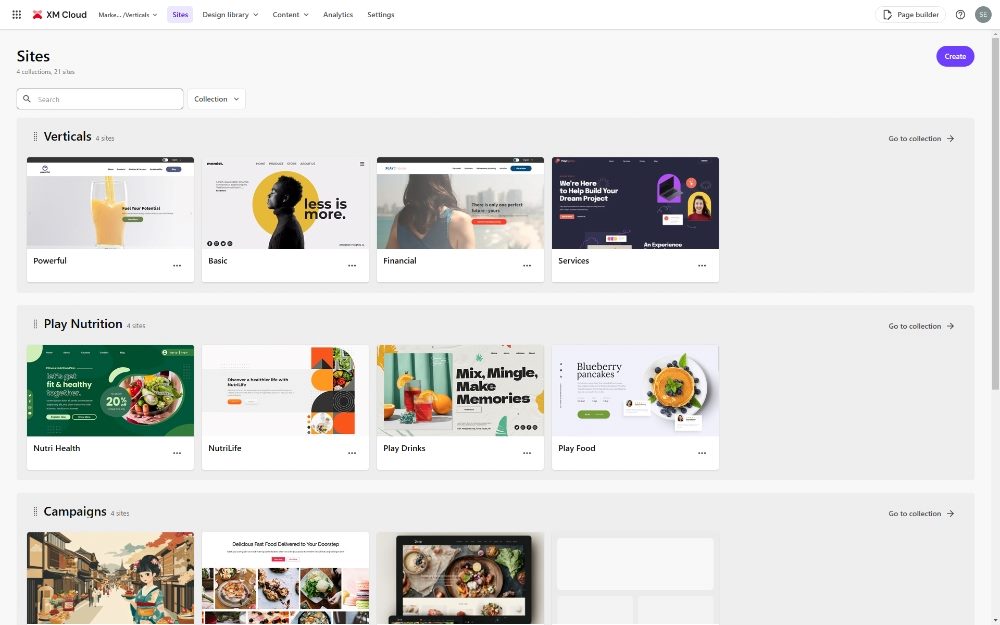1000x625 pixels.
Task: Click the Nutri Health site name
Action: point(57,448)
